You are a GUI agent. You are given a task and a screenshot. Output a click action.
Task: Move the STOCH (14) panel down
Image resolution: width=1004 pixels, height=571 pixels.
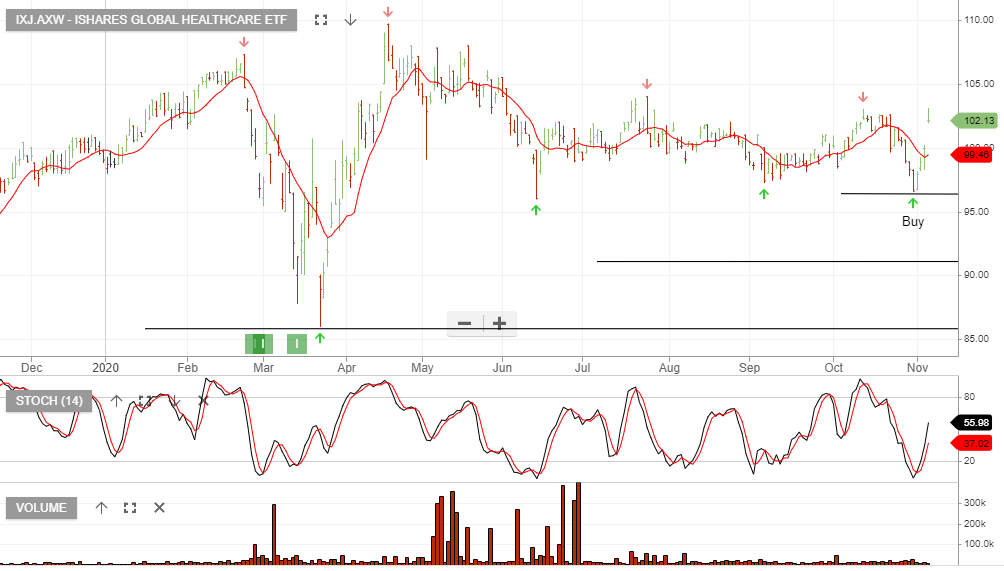point(174,401)
